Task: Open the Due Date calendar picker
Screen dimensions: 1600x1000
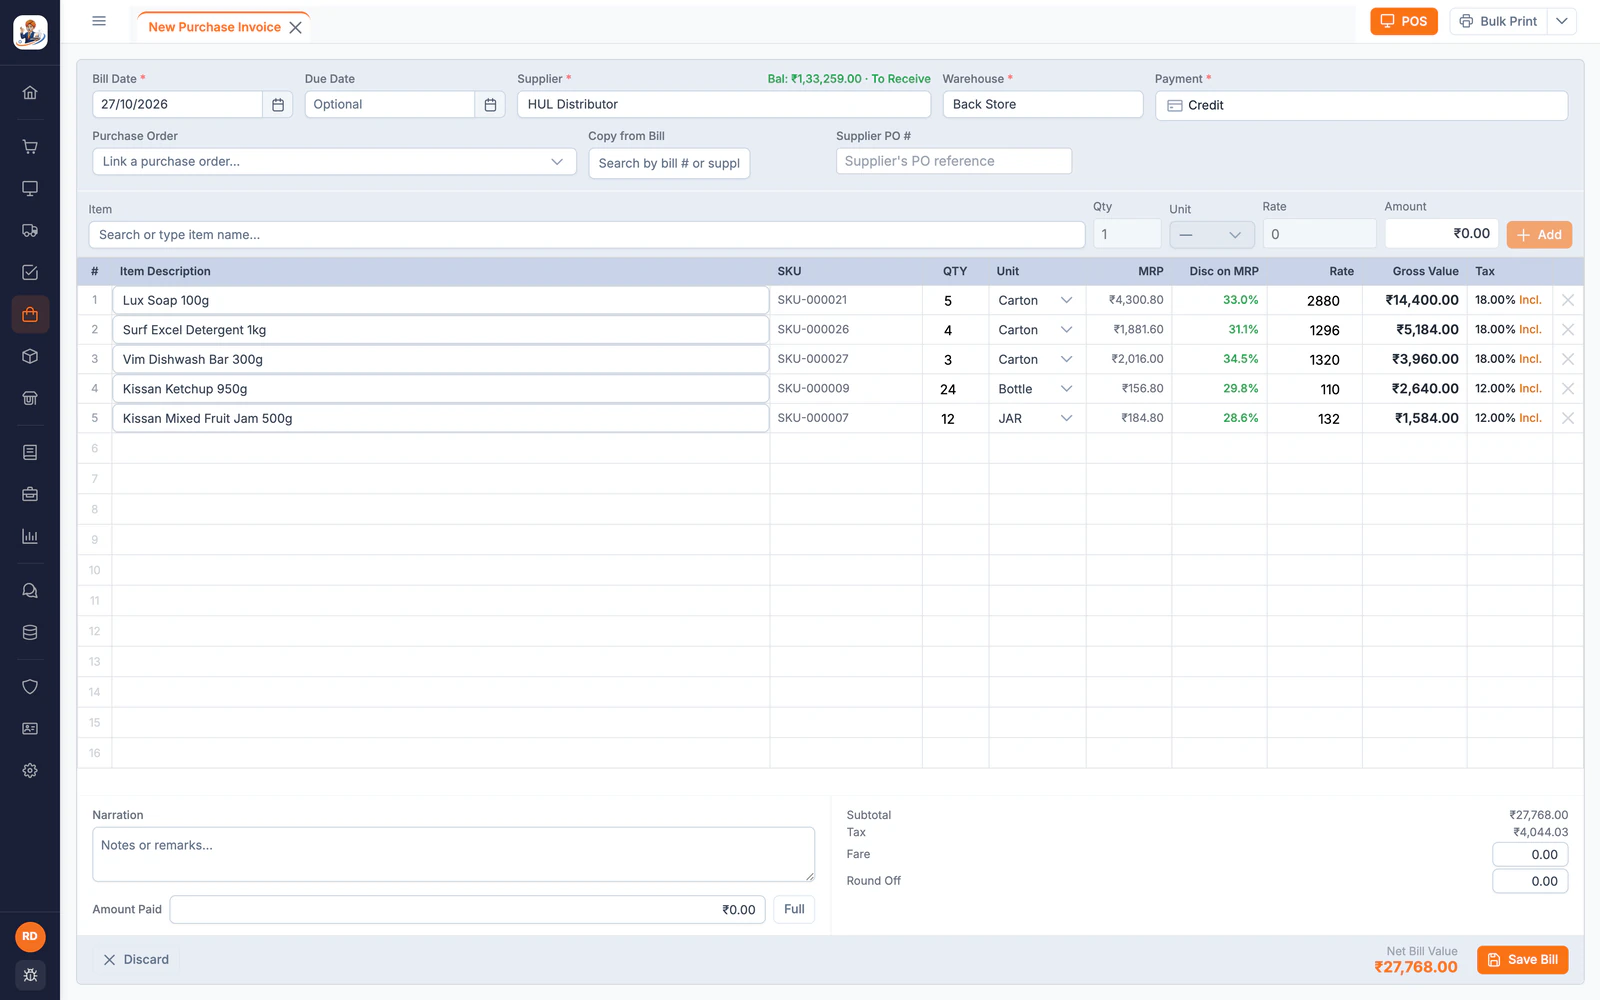Action: tap(490, 105)
